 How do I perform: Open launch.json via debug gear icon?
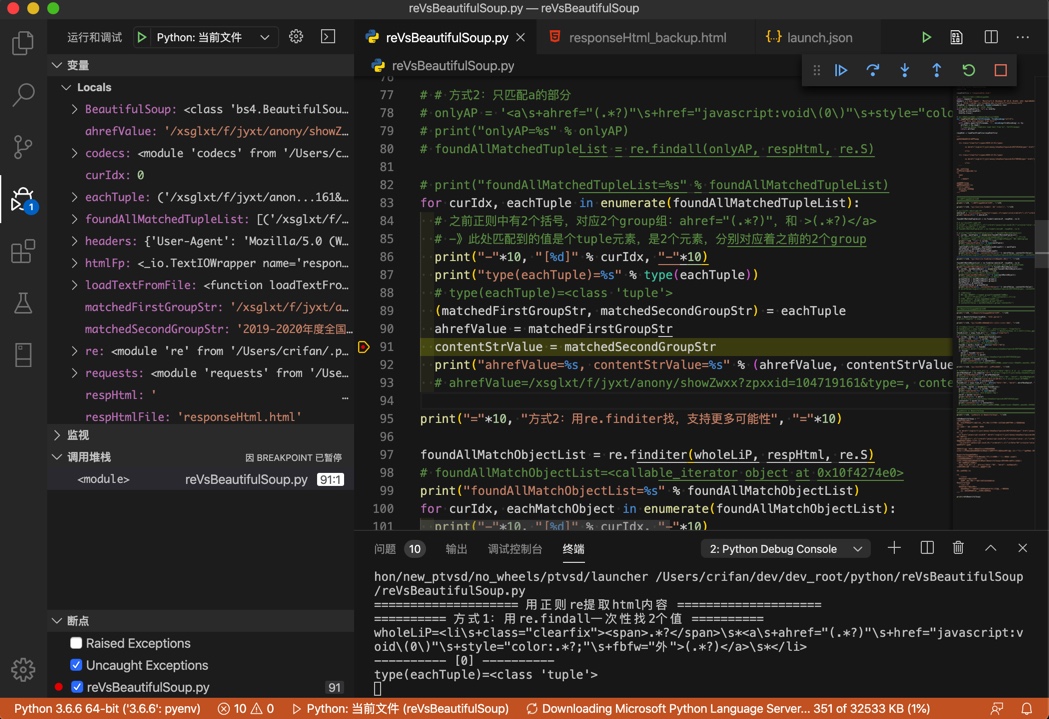pos(296,37)
